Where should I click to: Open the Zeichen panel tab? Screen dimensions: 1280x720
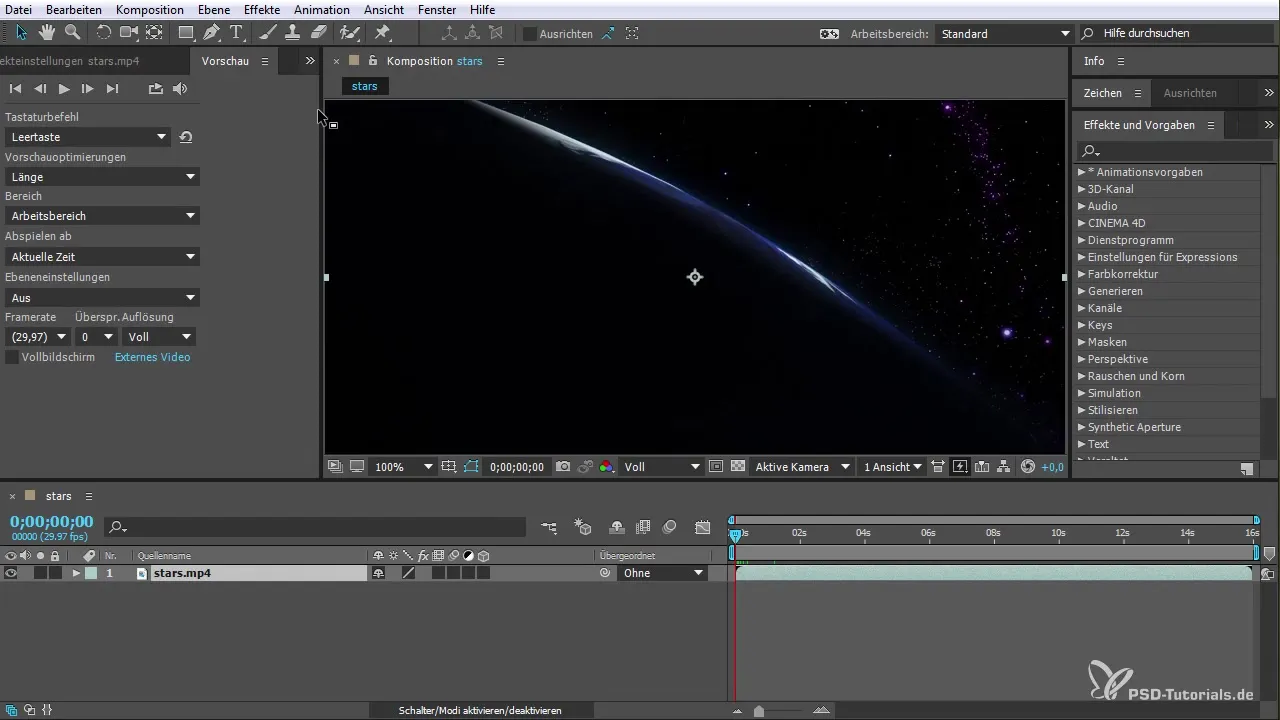click(x=1102, y=93)
